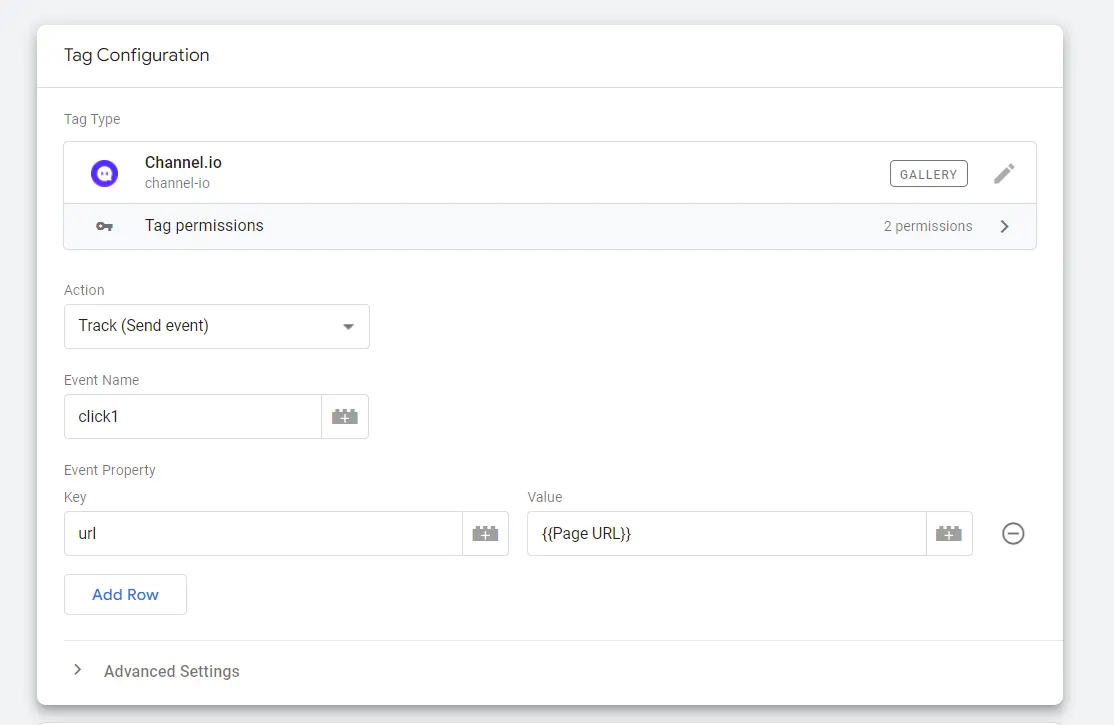The image size is (1114, 725).
Task: Expand the Advanced Settings chevron
Action: click(77, 670)
